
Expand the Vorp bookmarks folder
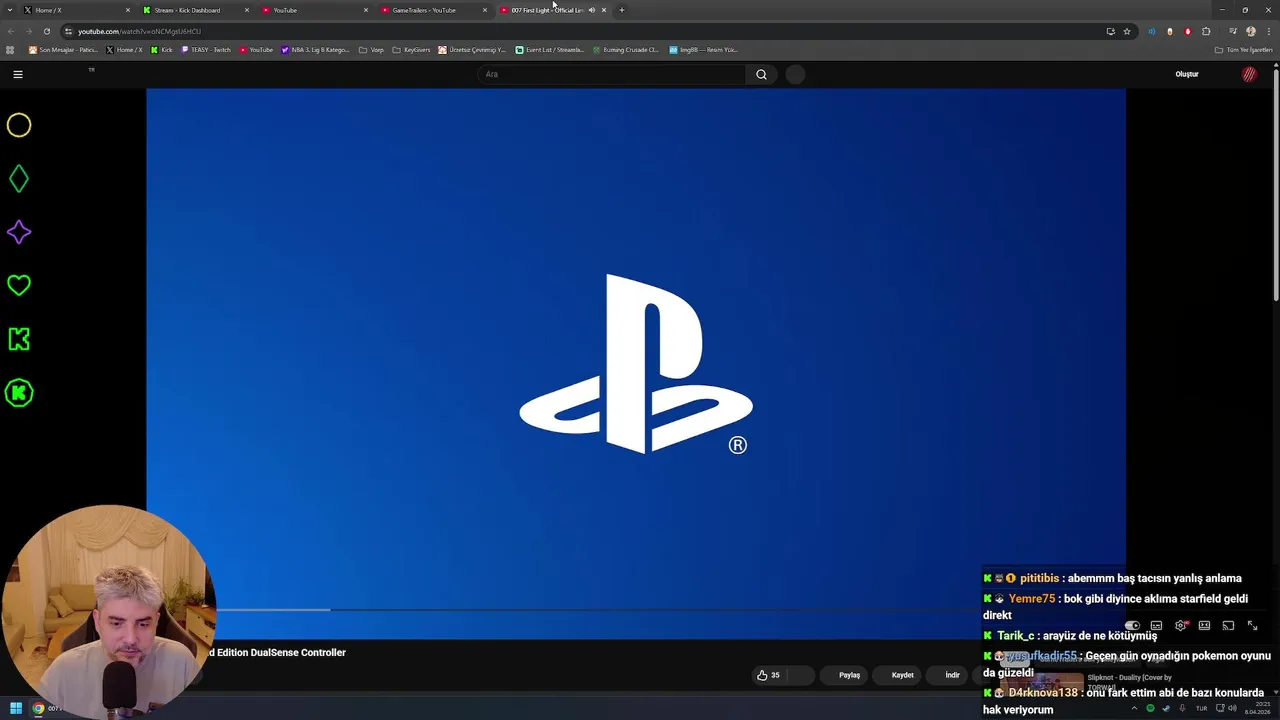tap(371, 49)
